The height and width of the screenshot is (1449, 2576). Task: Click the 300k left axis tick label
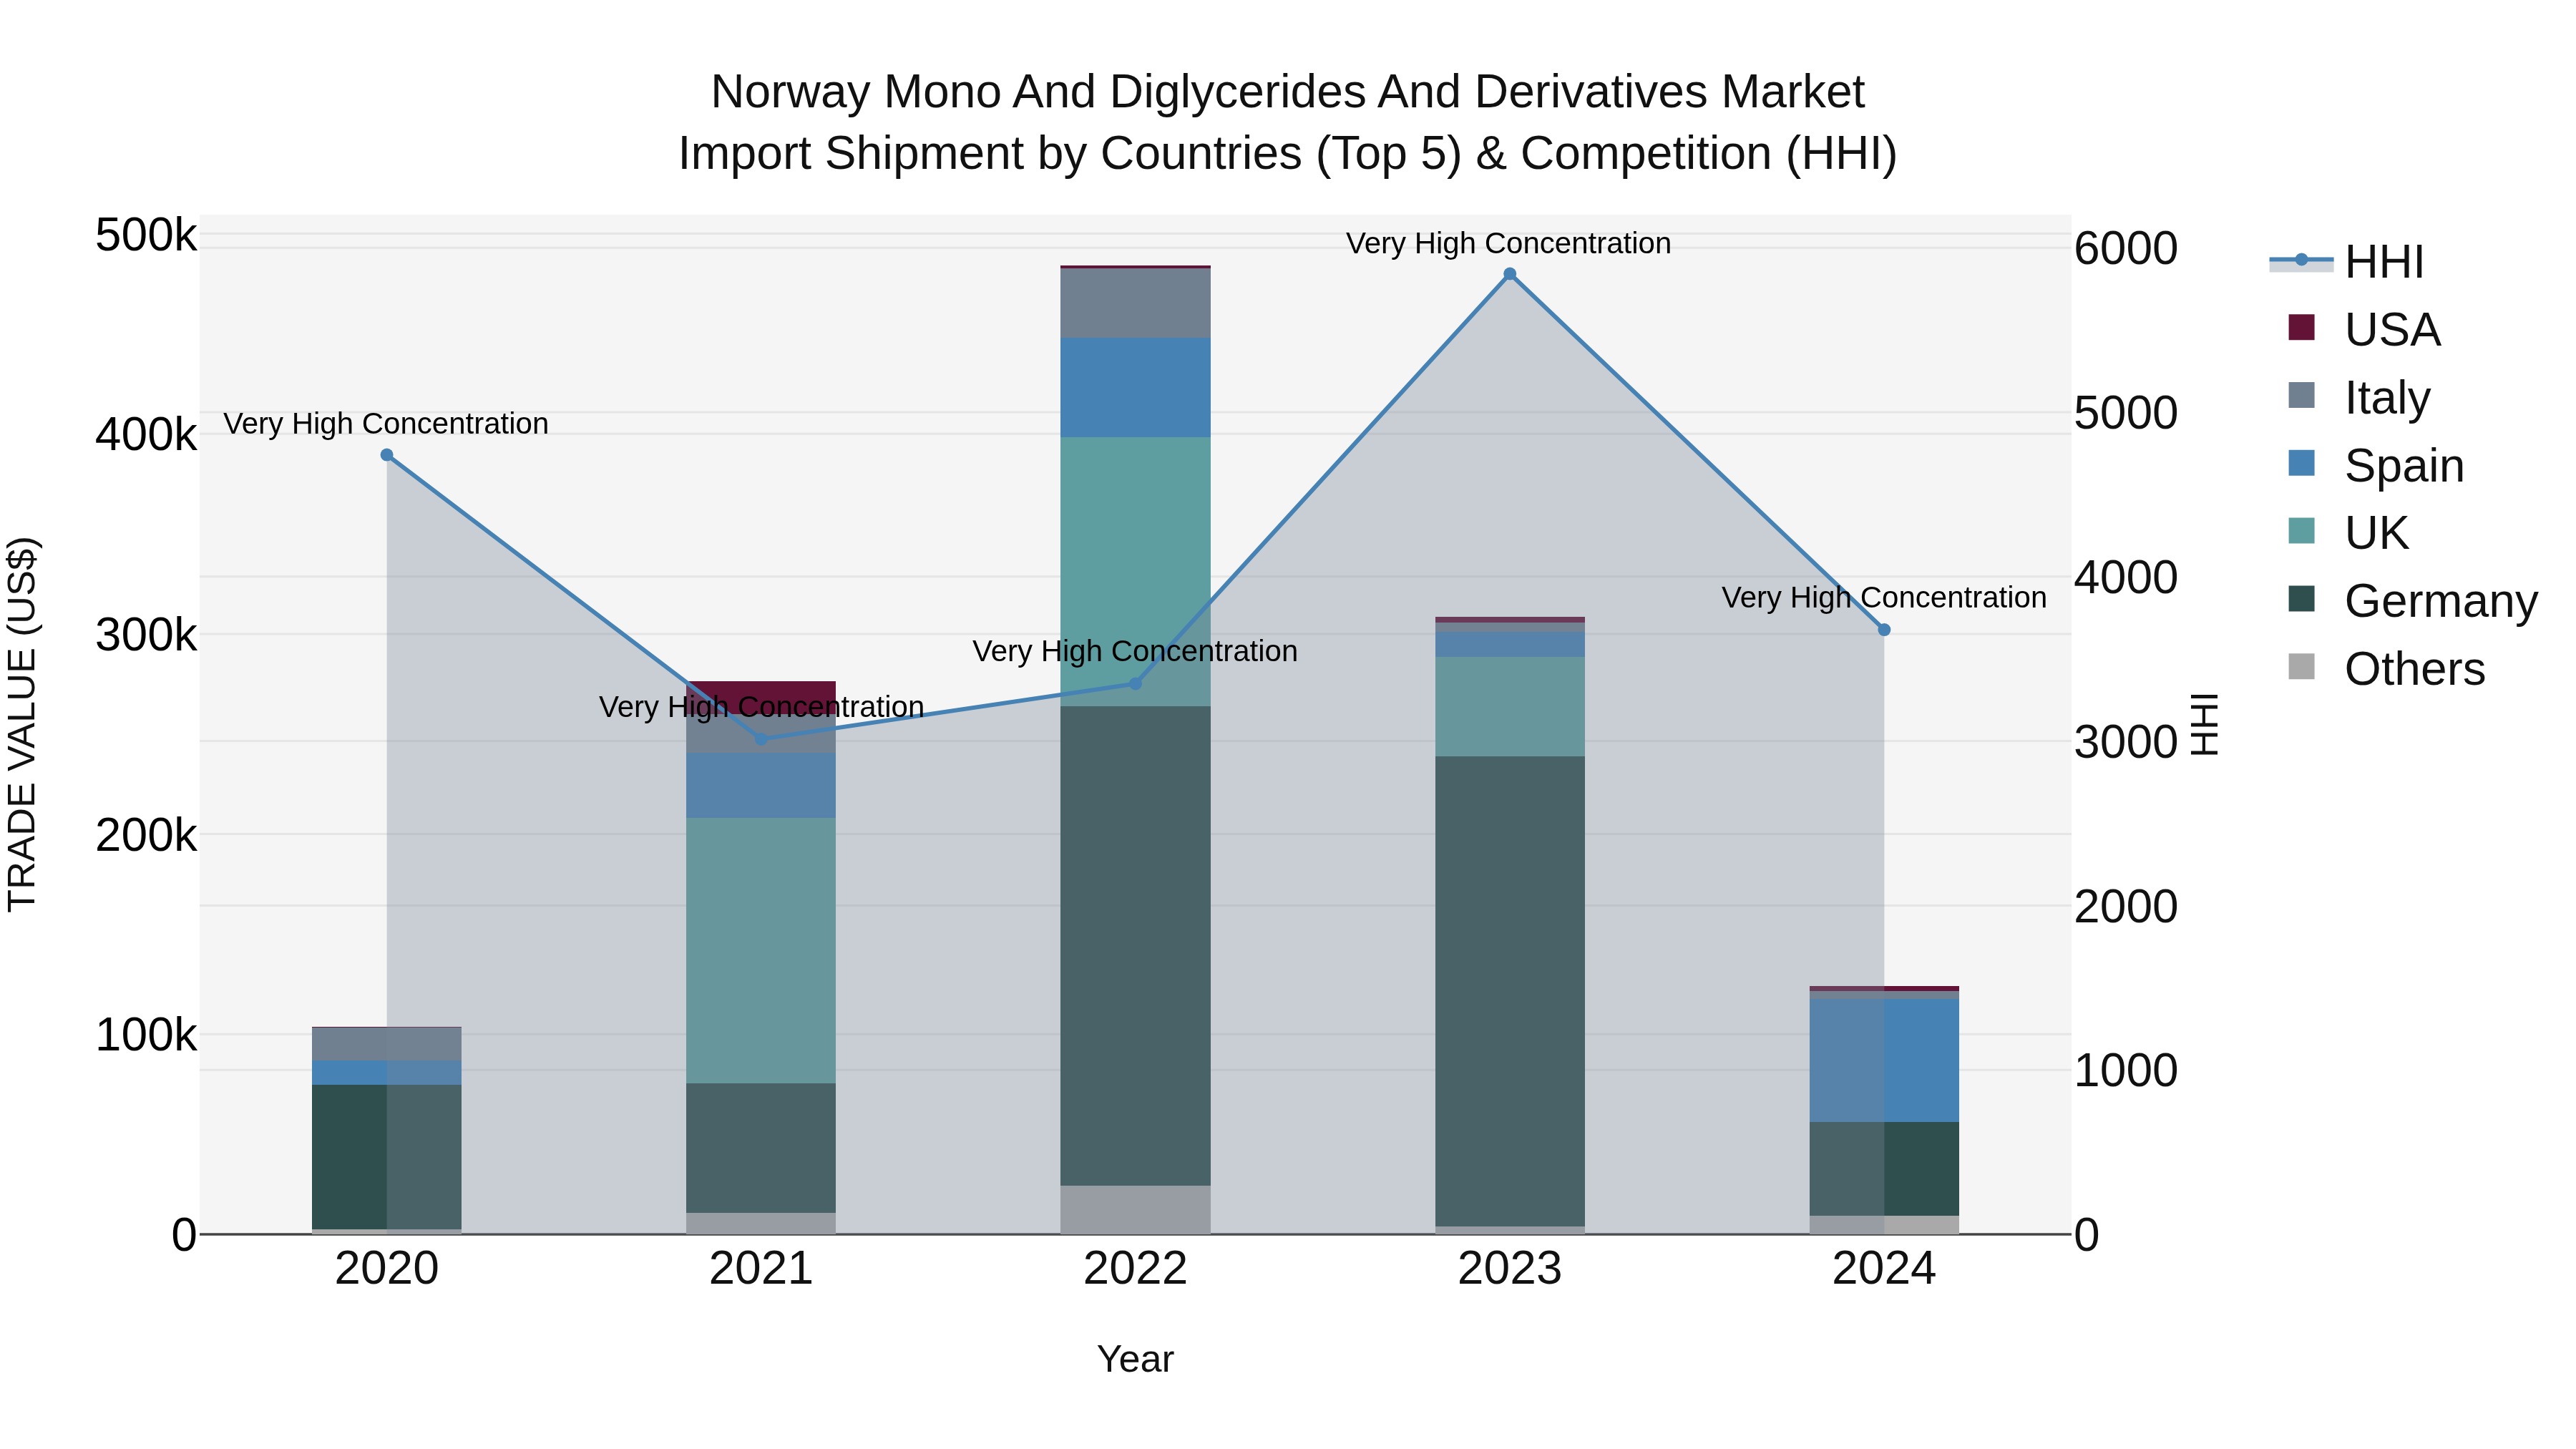pos(146,635)
